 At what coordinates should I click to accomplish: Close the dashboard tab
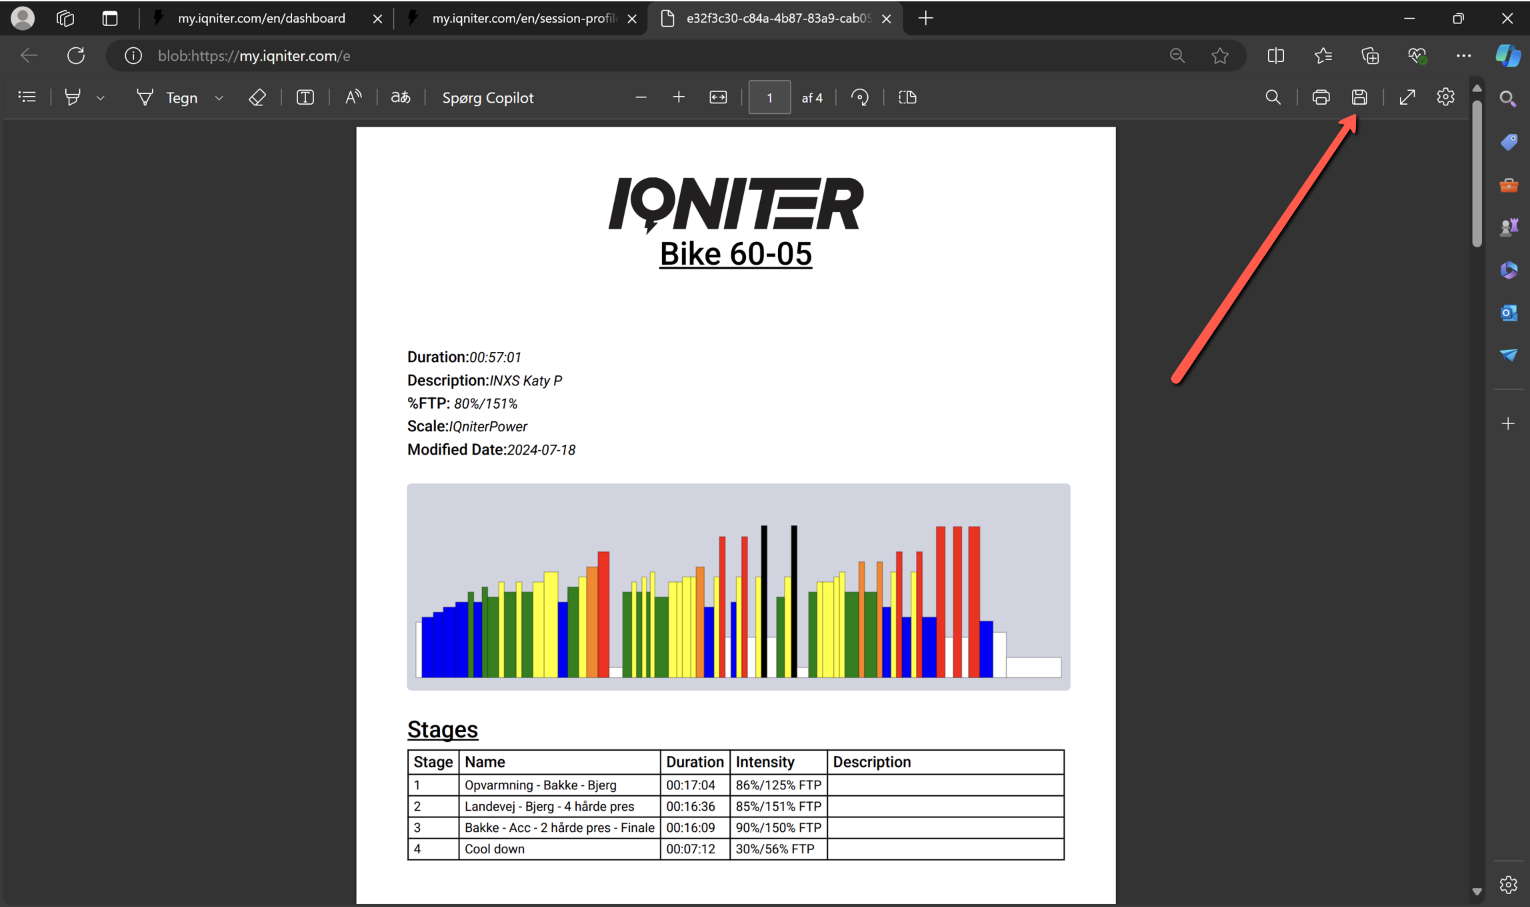[377, 18]
